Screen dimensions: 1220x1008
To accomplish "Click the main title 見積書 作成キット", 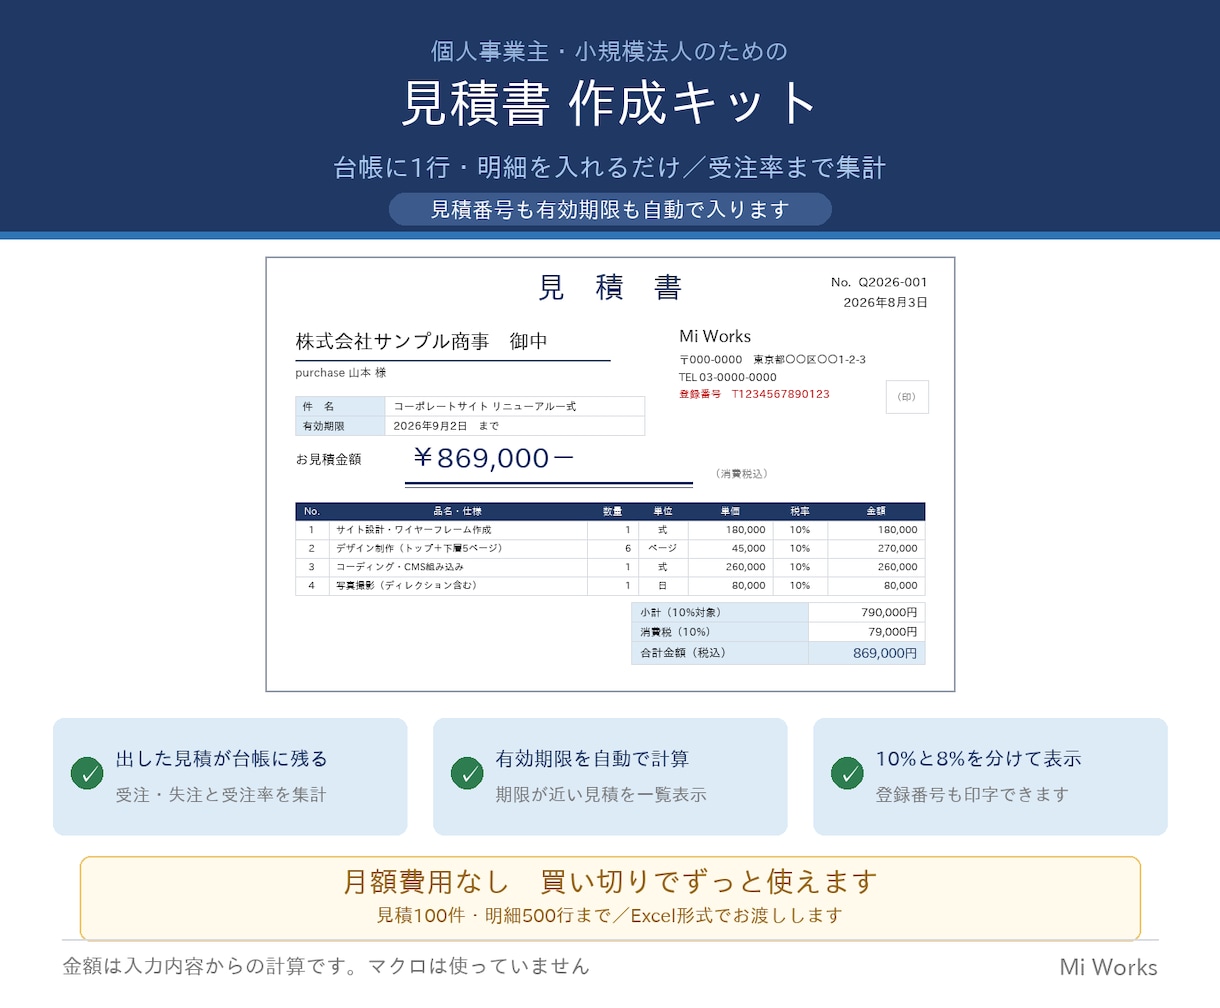I will click(x=610, y=103).
